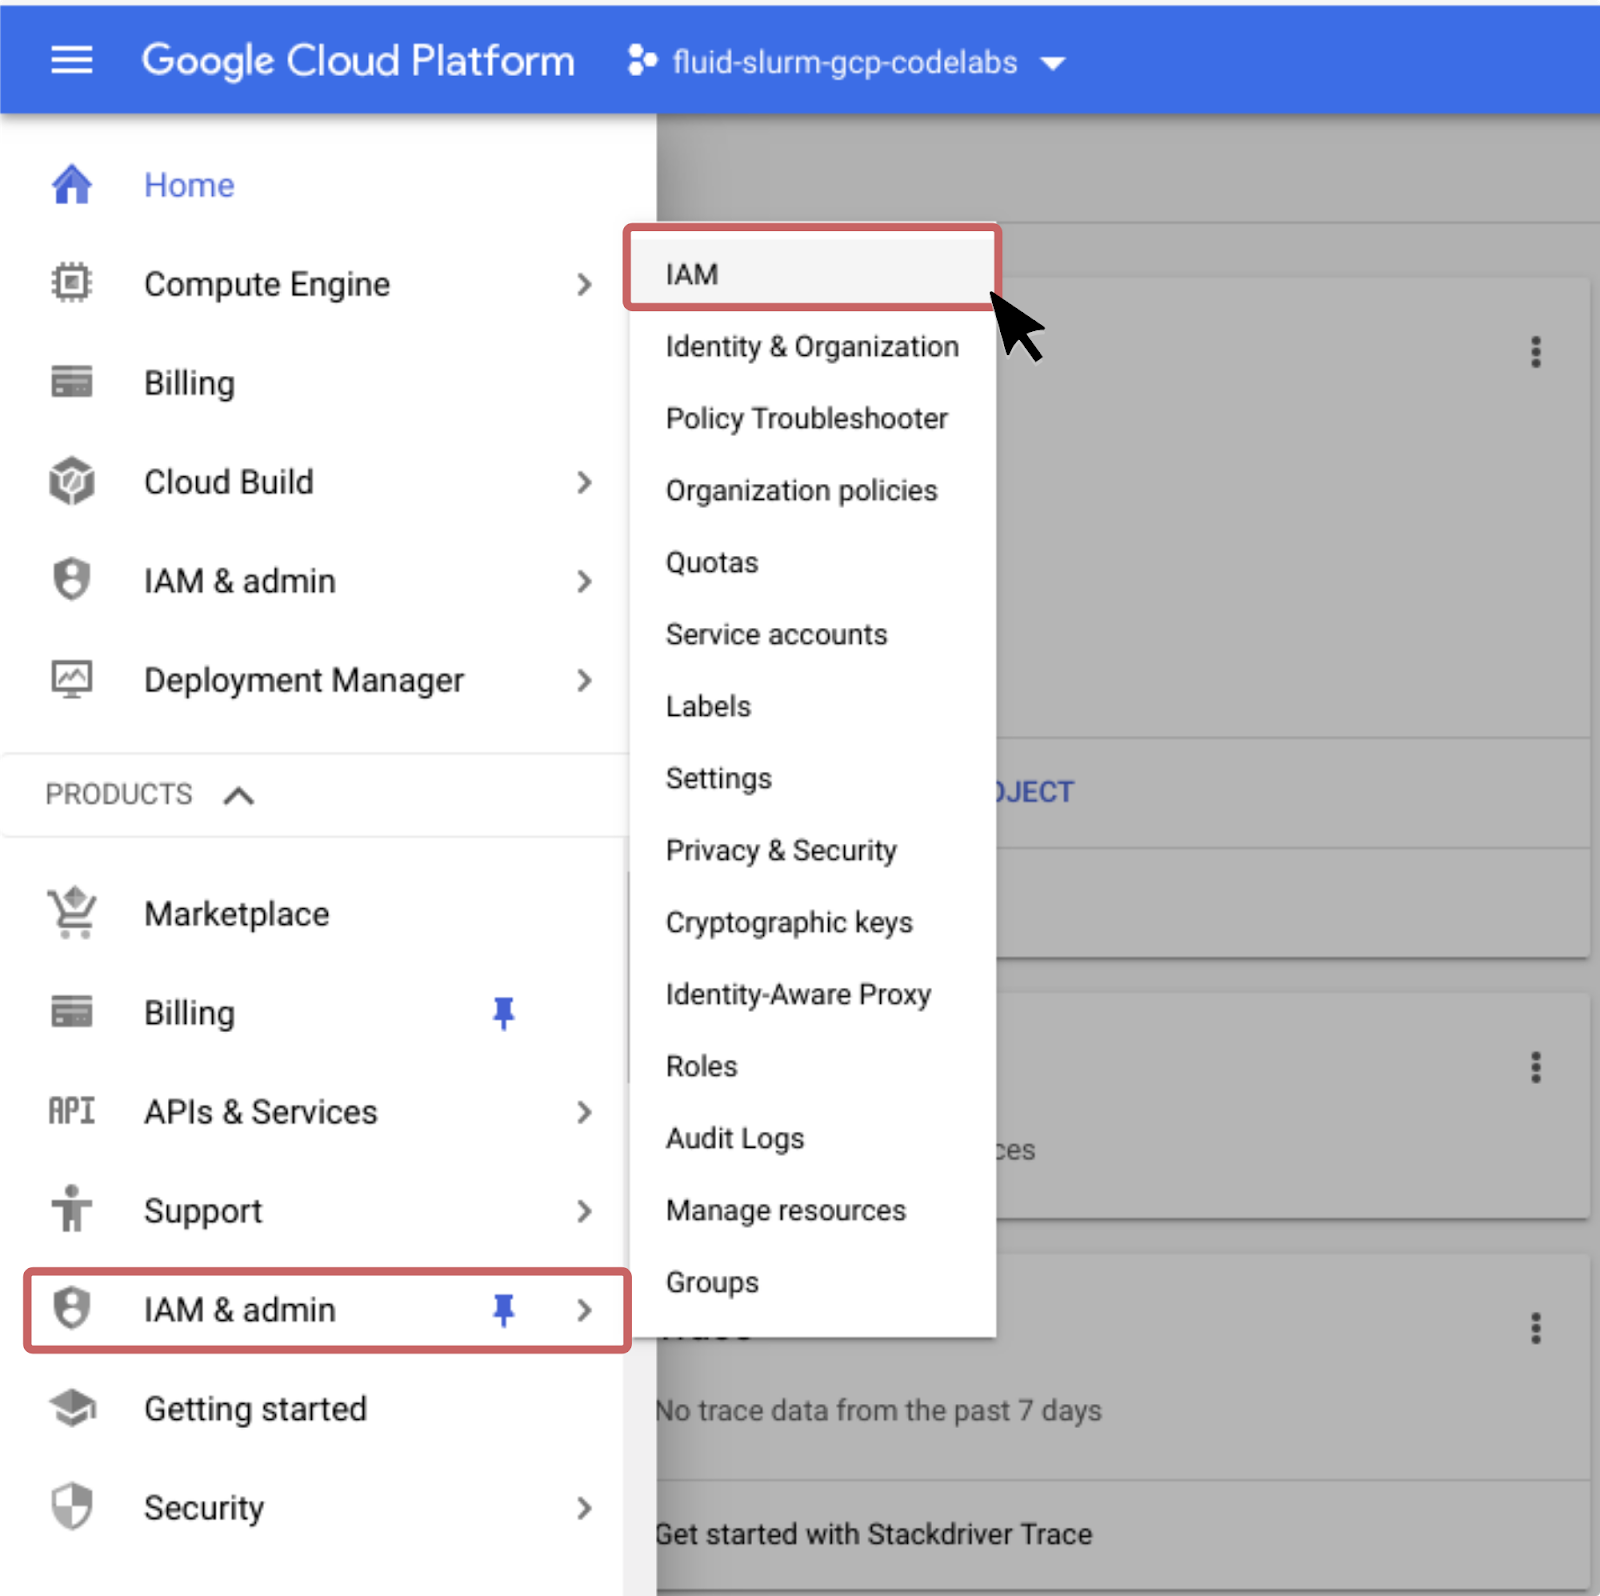Open the top card's three-dot options

(x=1535, y=352)
